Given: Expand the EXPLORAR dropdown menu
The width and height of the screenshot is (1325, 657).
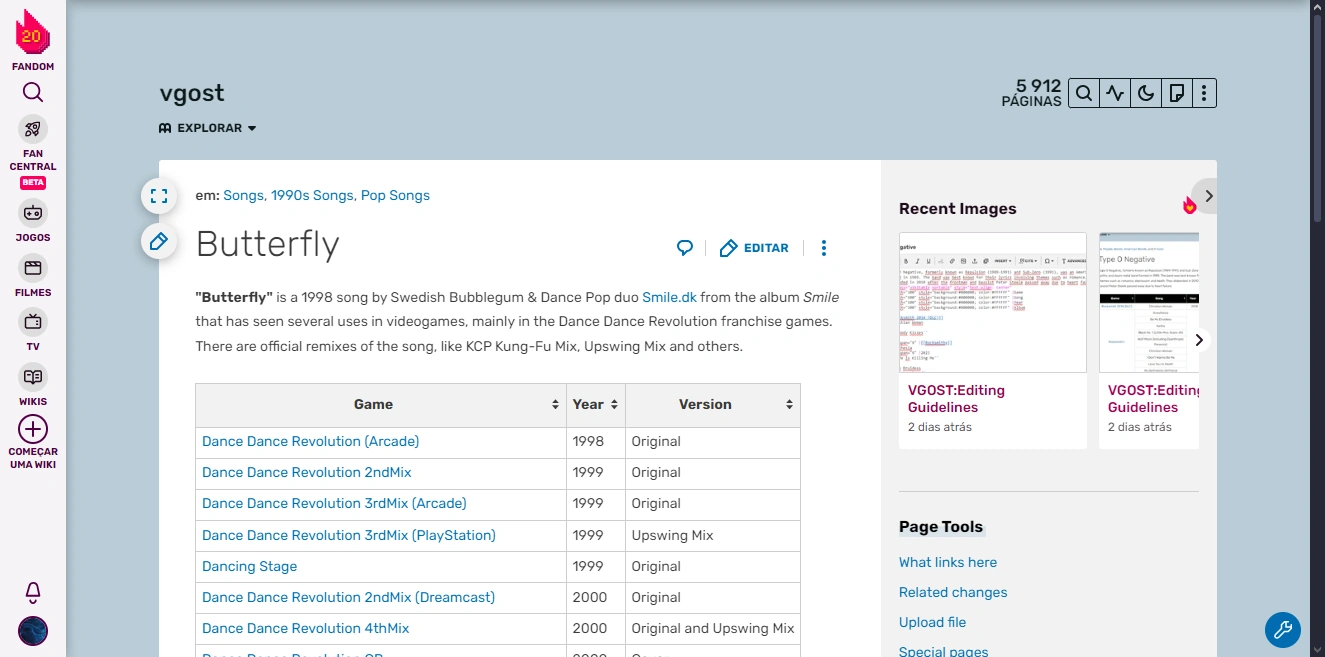Looking at the screenshot, I should click(208, 128).
